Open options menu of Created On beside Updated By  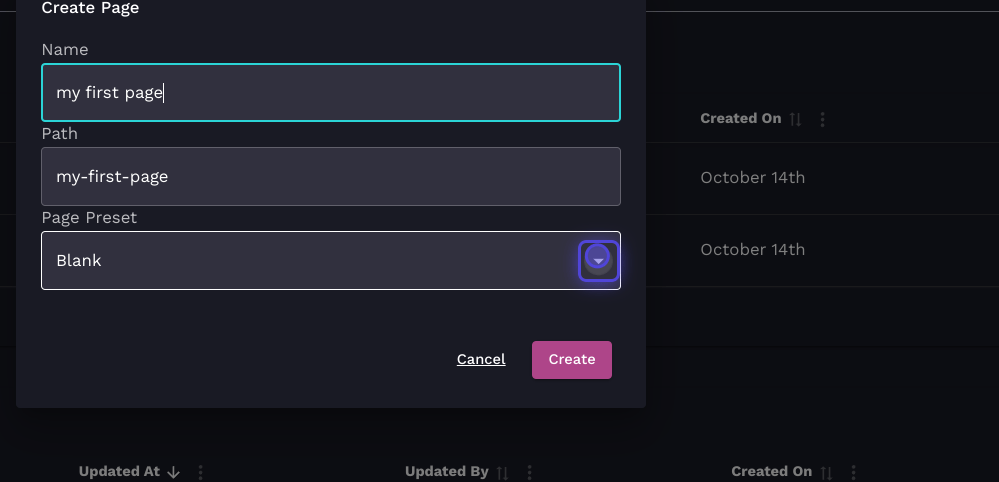click(x=853, y=472)
